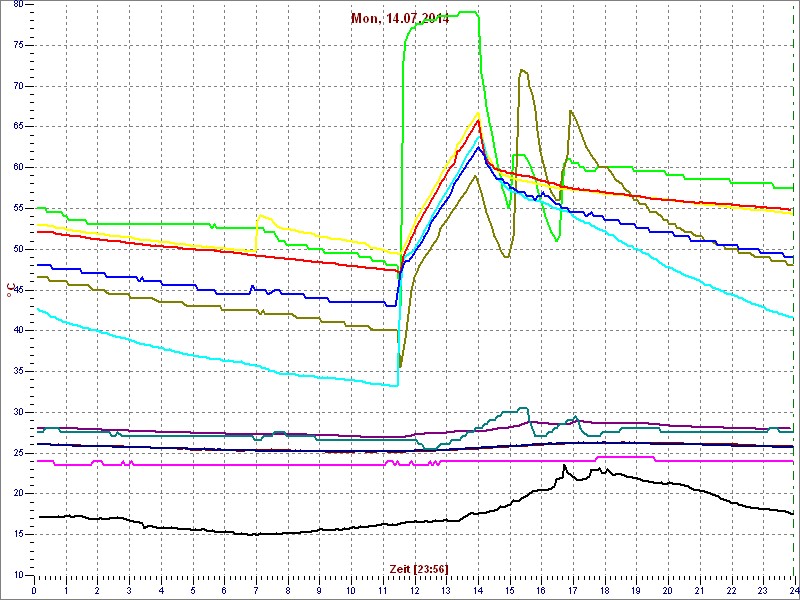The height and width of the screenshot is (600, 800).
Task: Select the '65' temperature axis label
Action: [17, 127]
